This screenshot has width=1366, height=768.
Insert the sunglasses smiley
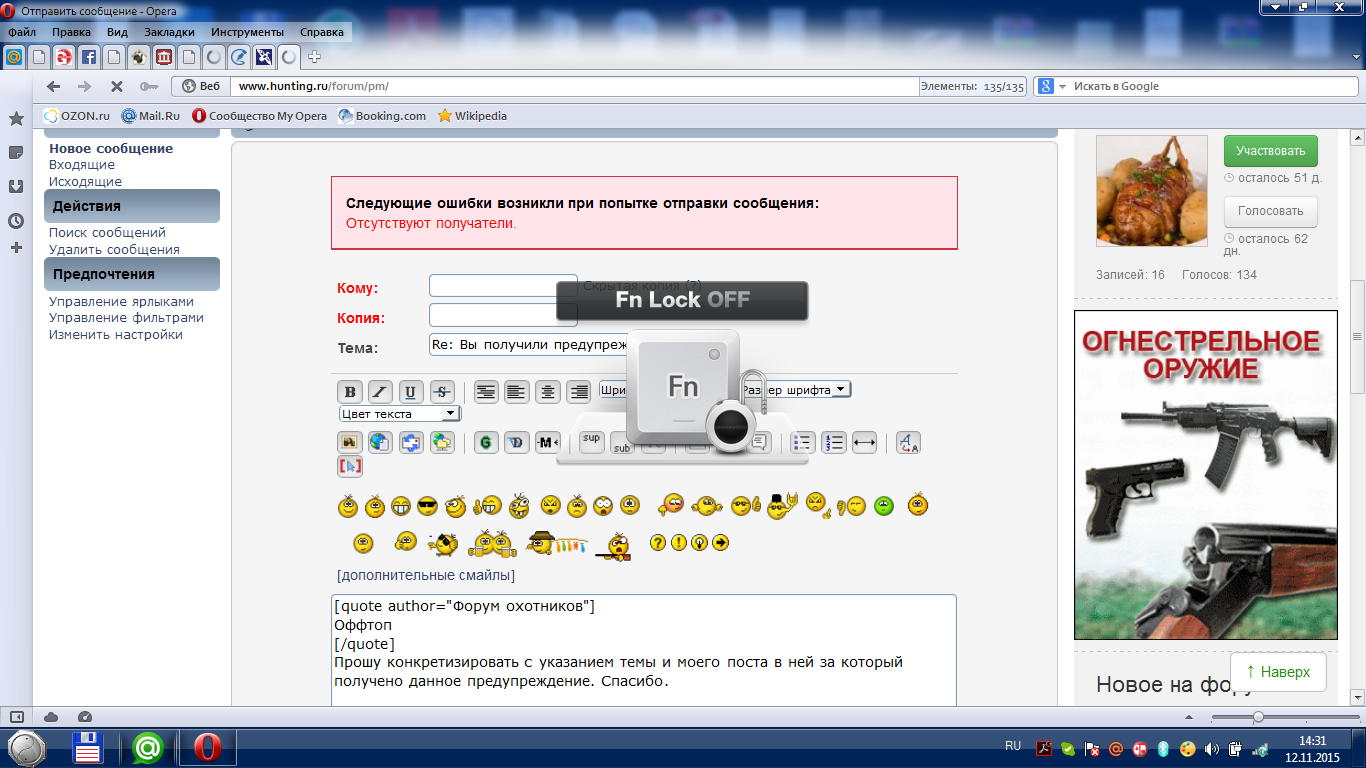[427, 507]
